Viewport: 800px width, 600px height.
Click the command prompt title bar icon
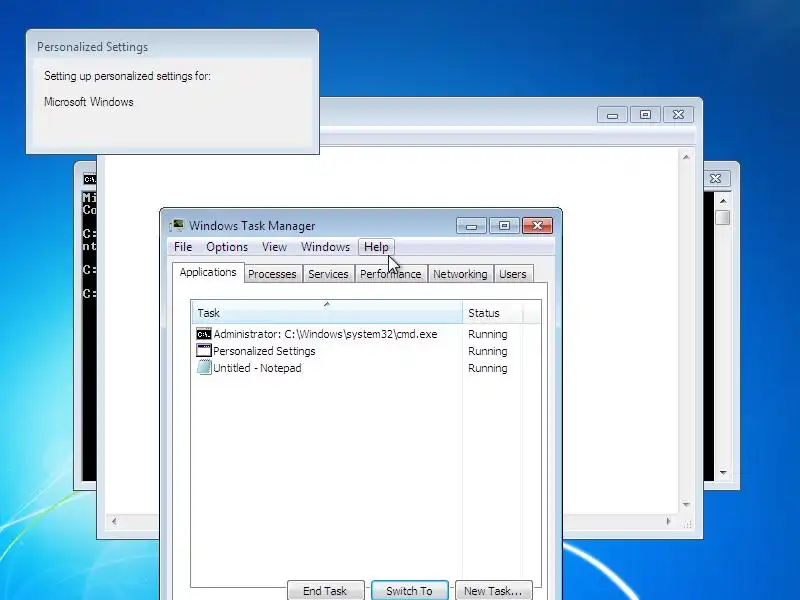90,179
